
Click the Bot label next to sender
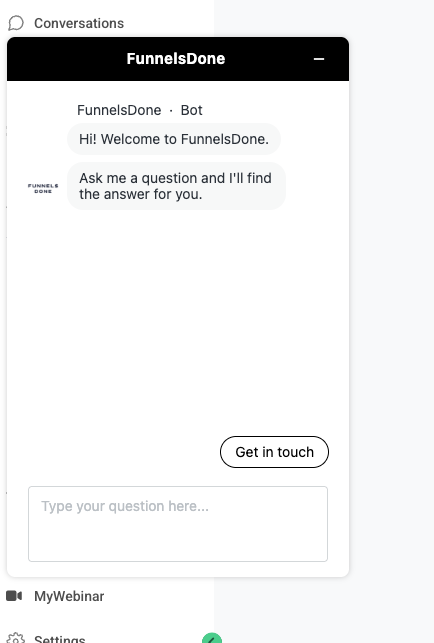point(192,110)
